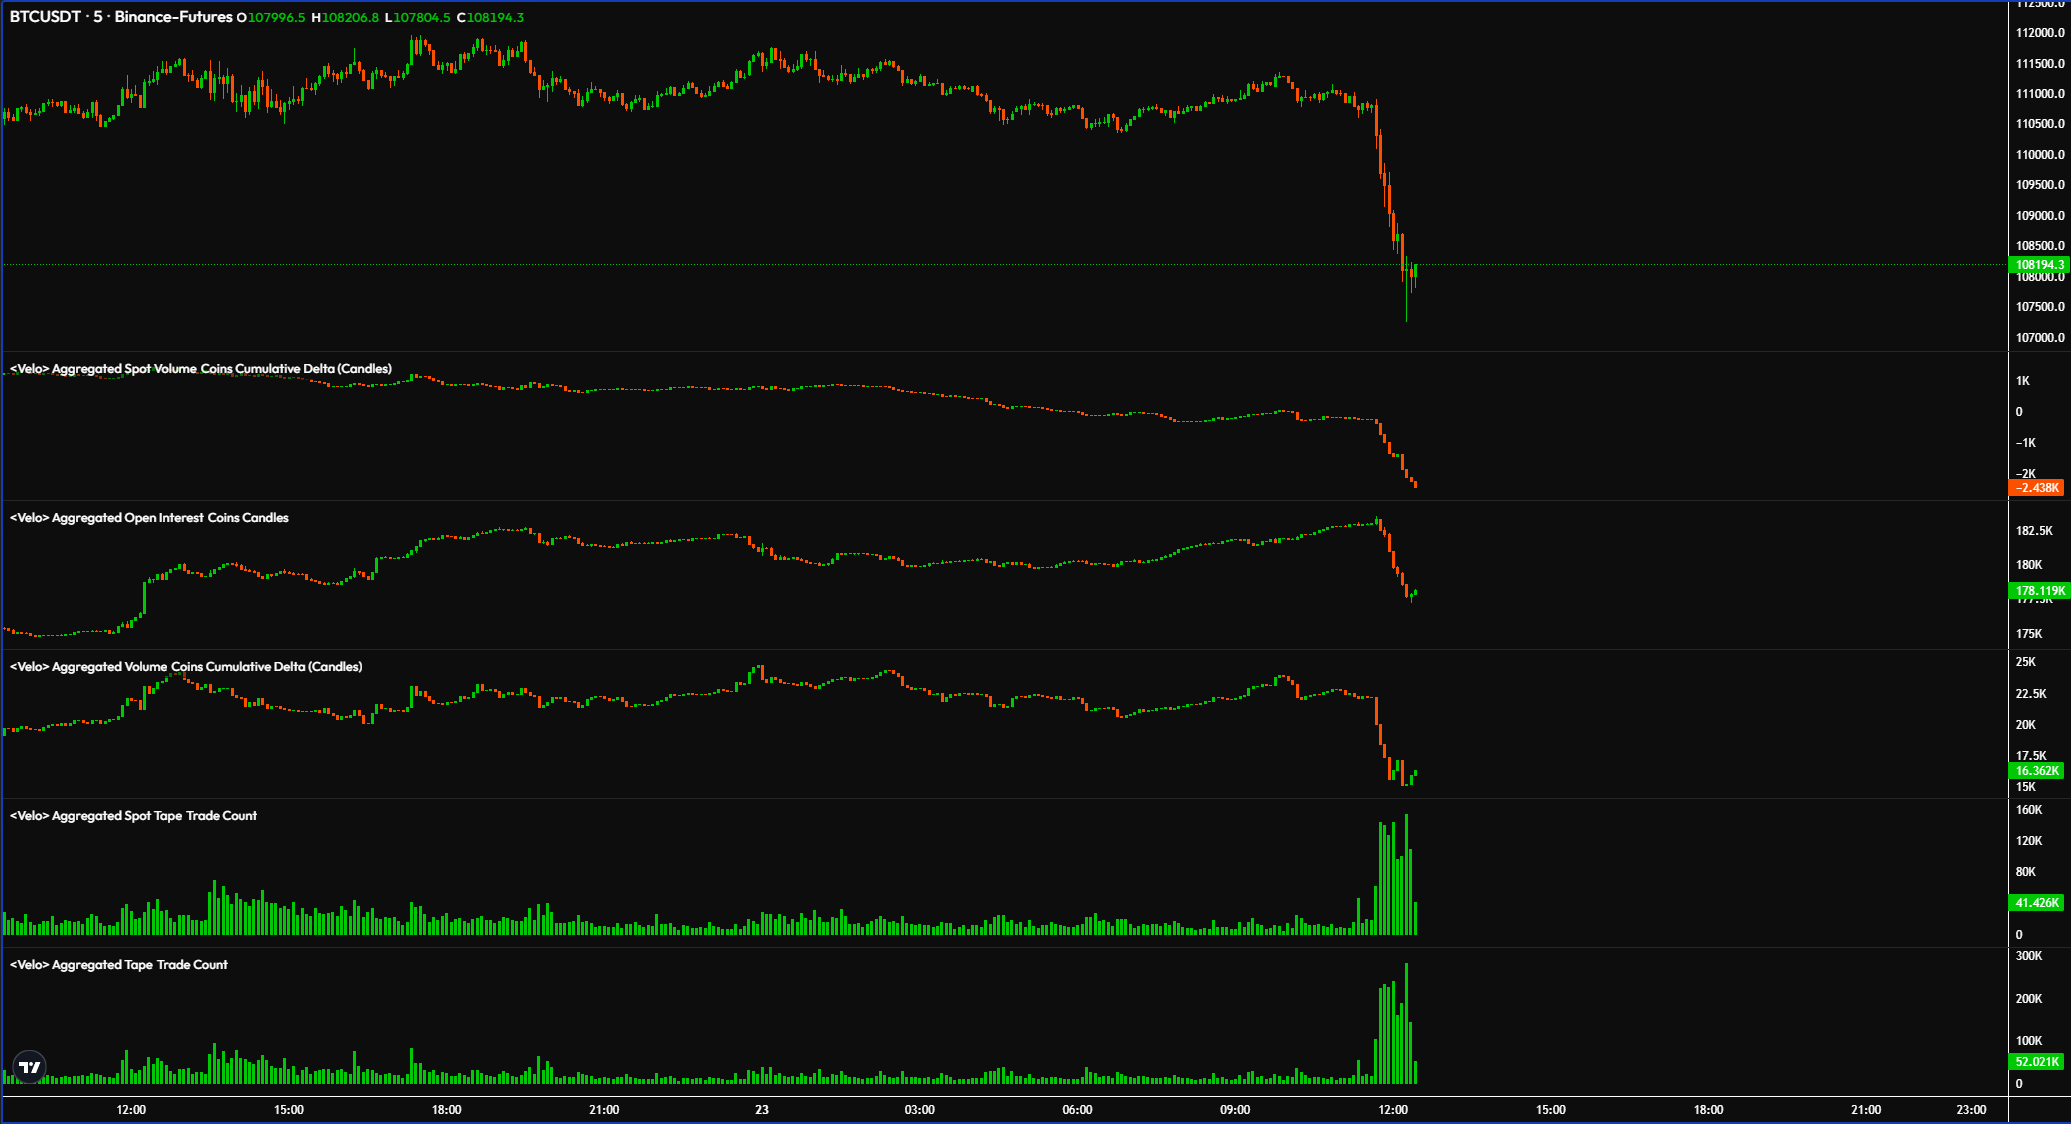This screenshot has height=1124, width=2071.
Task: Click the green 108194.3 current price label
Action: pyautogui.click(x=2038, y=265)
